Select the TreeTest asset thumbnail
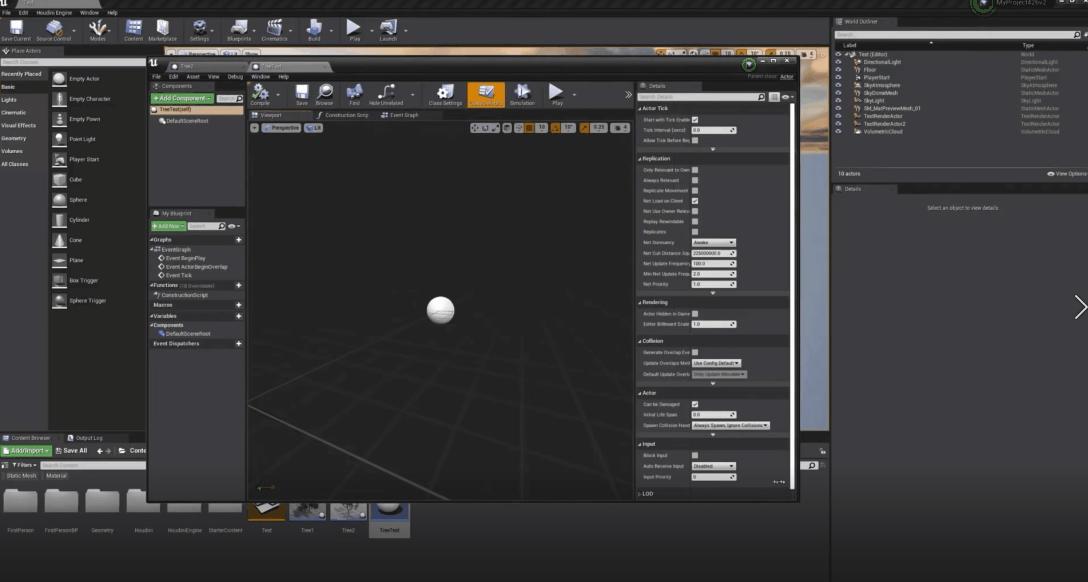1088x582 pixels. click(390, 512)
